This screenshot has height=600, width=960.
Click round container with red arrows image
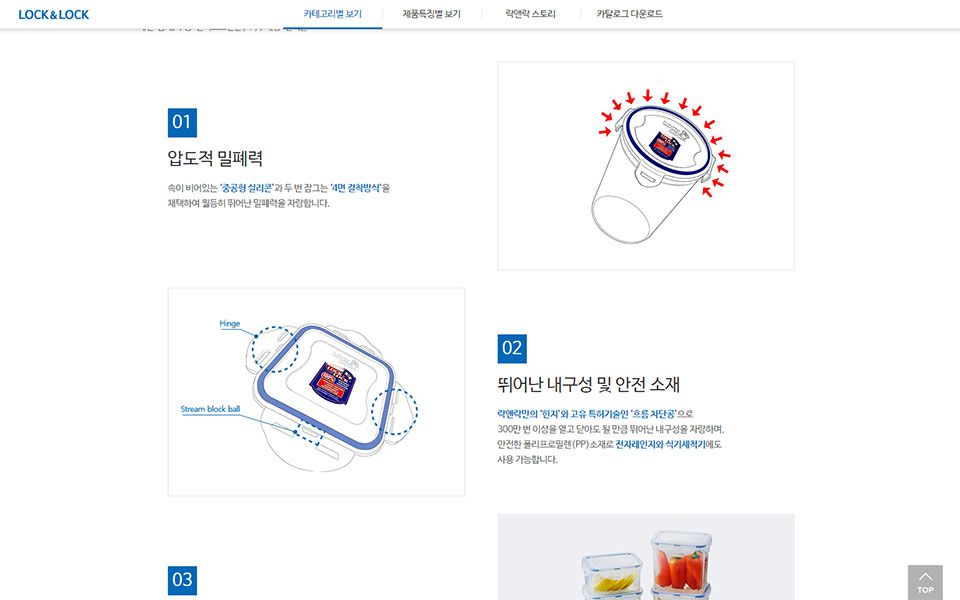[x=646, y=166]
